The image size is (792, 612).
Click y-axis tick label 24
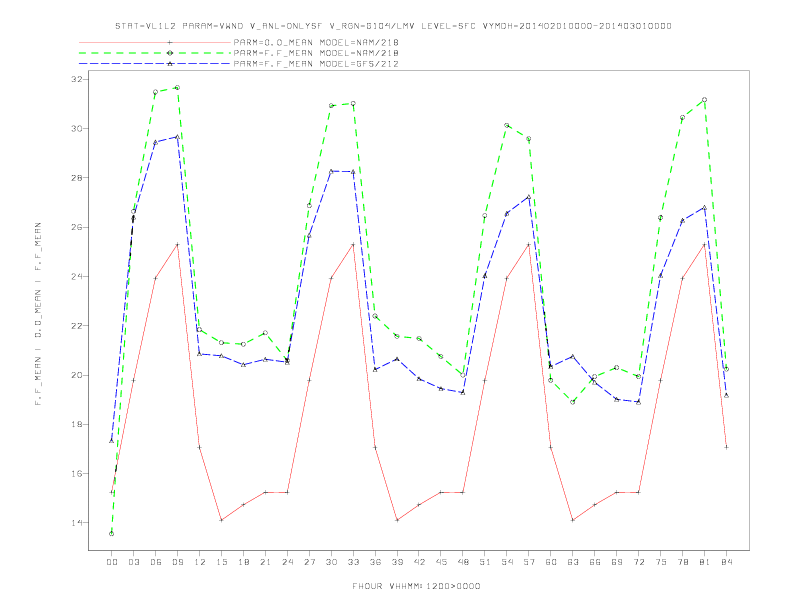pyautogui.click(x=76, y=276)
